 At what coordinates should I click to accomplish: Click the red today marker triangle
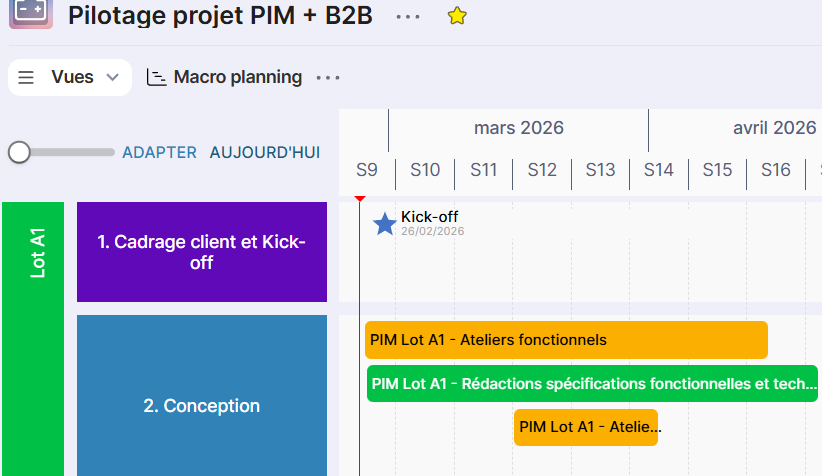pyautogui.click(x=360, y=199)
